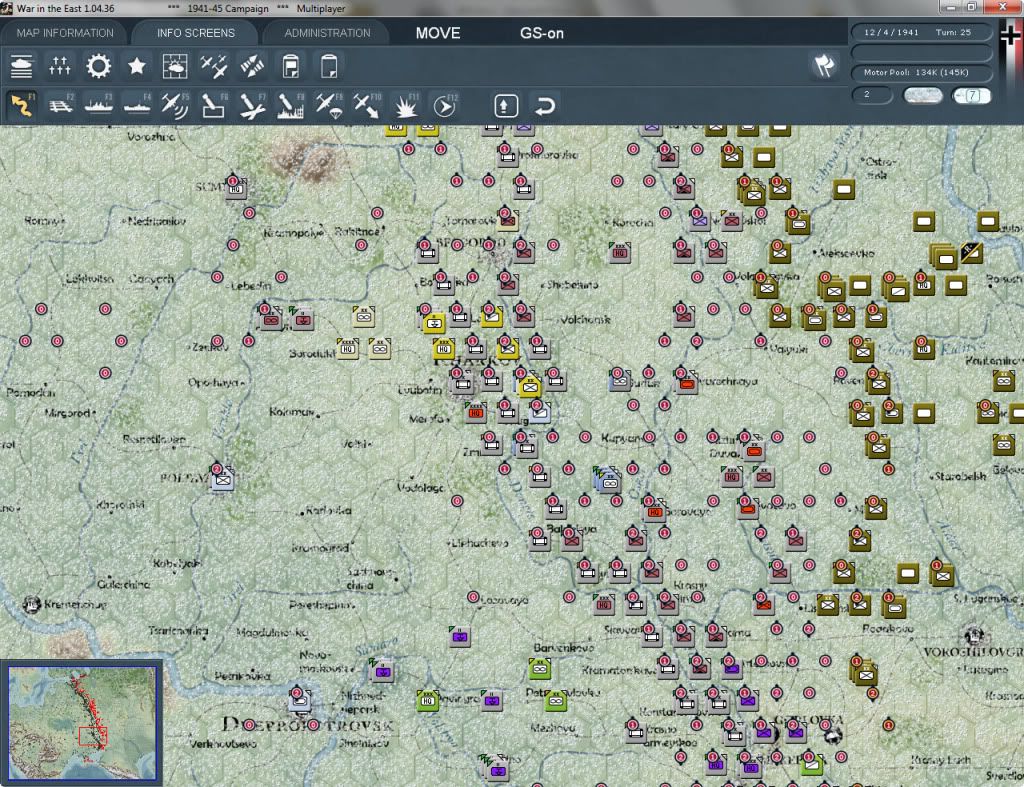Open the Losses screen (crosses icon)
The image size is (1024, 787).
click(59, 67)
